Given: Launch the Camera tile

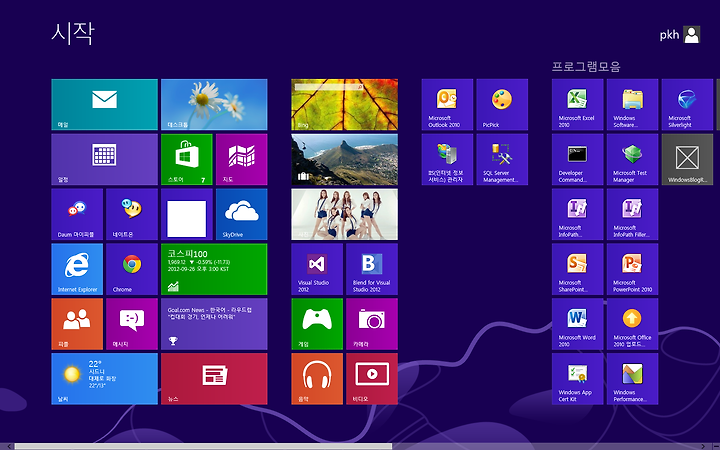Looking at the screenshot, I should tap(372, 324).
